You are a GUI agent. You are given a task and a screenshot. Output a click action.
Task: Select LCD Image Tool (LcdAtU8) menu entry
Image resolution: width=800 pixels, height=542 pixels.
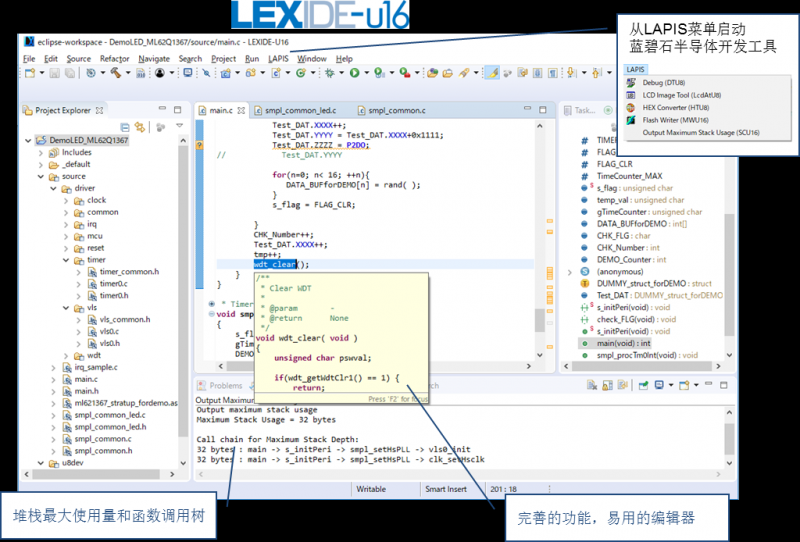tap(681, 95)
